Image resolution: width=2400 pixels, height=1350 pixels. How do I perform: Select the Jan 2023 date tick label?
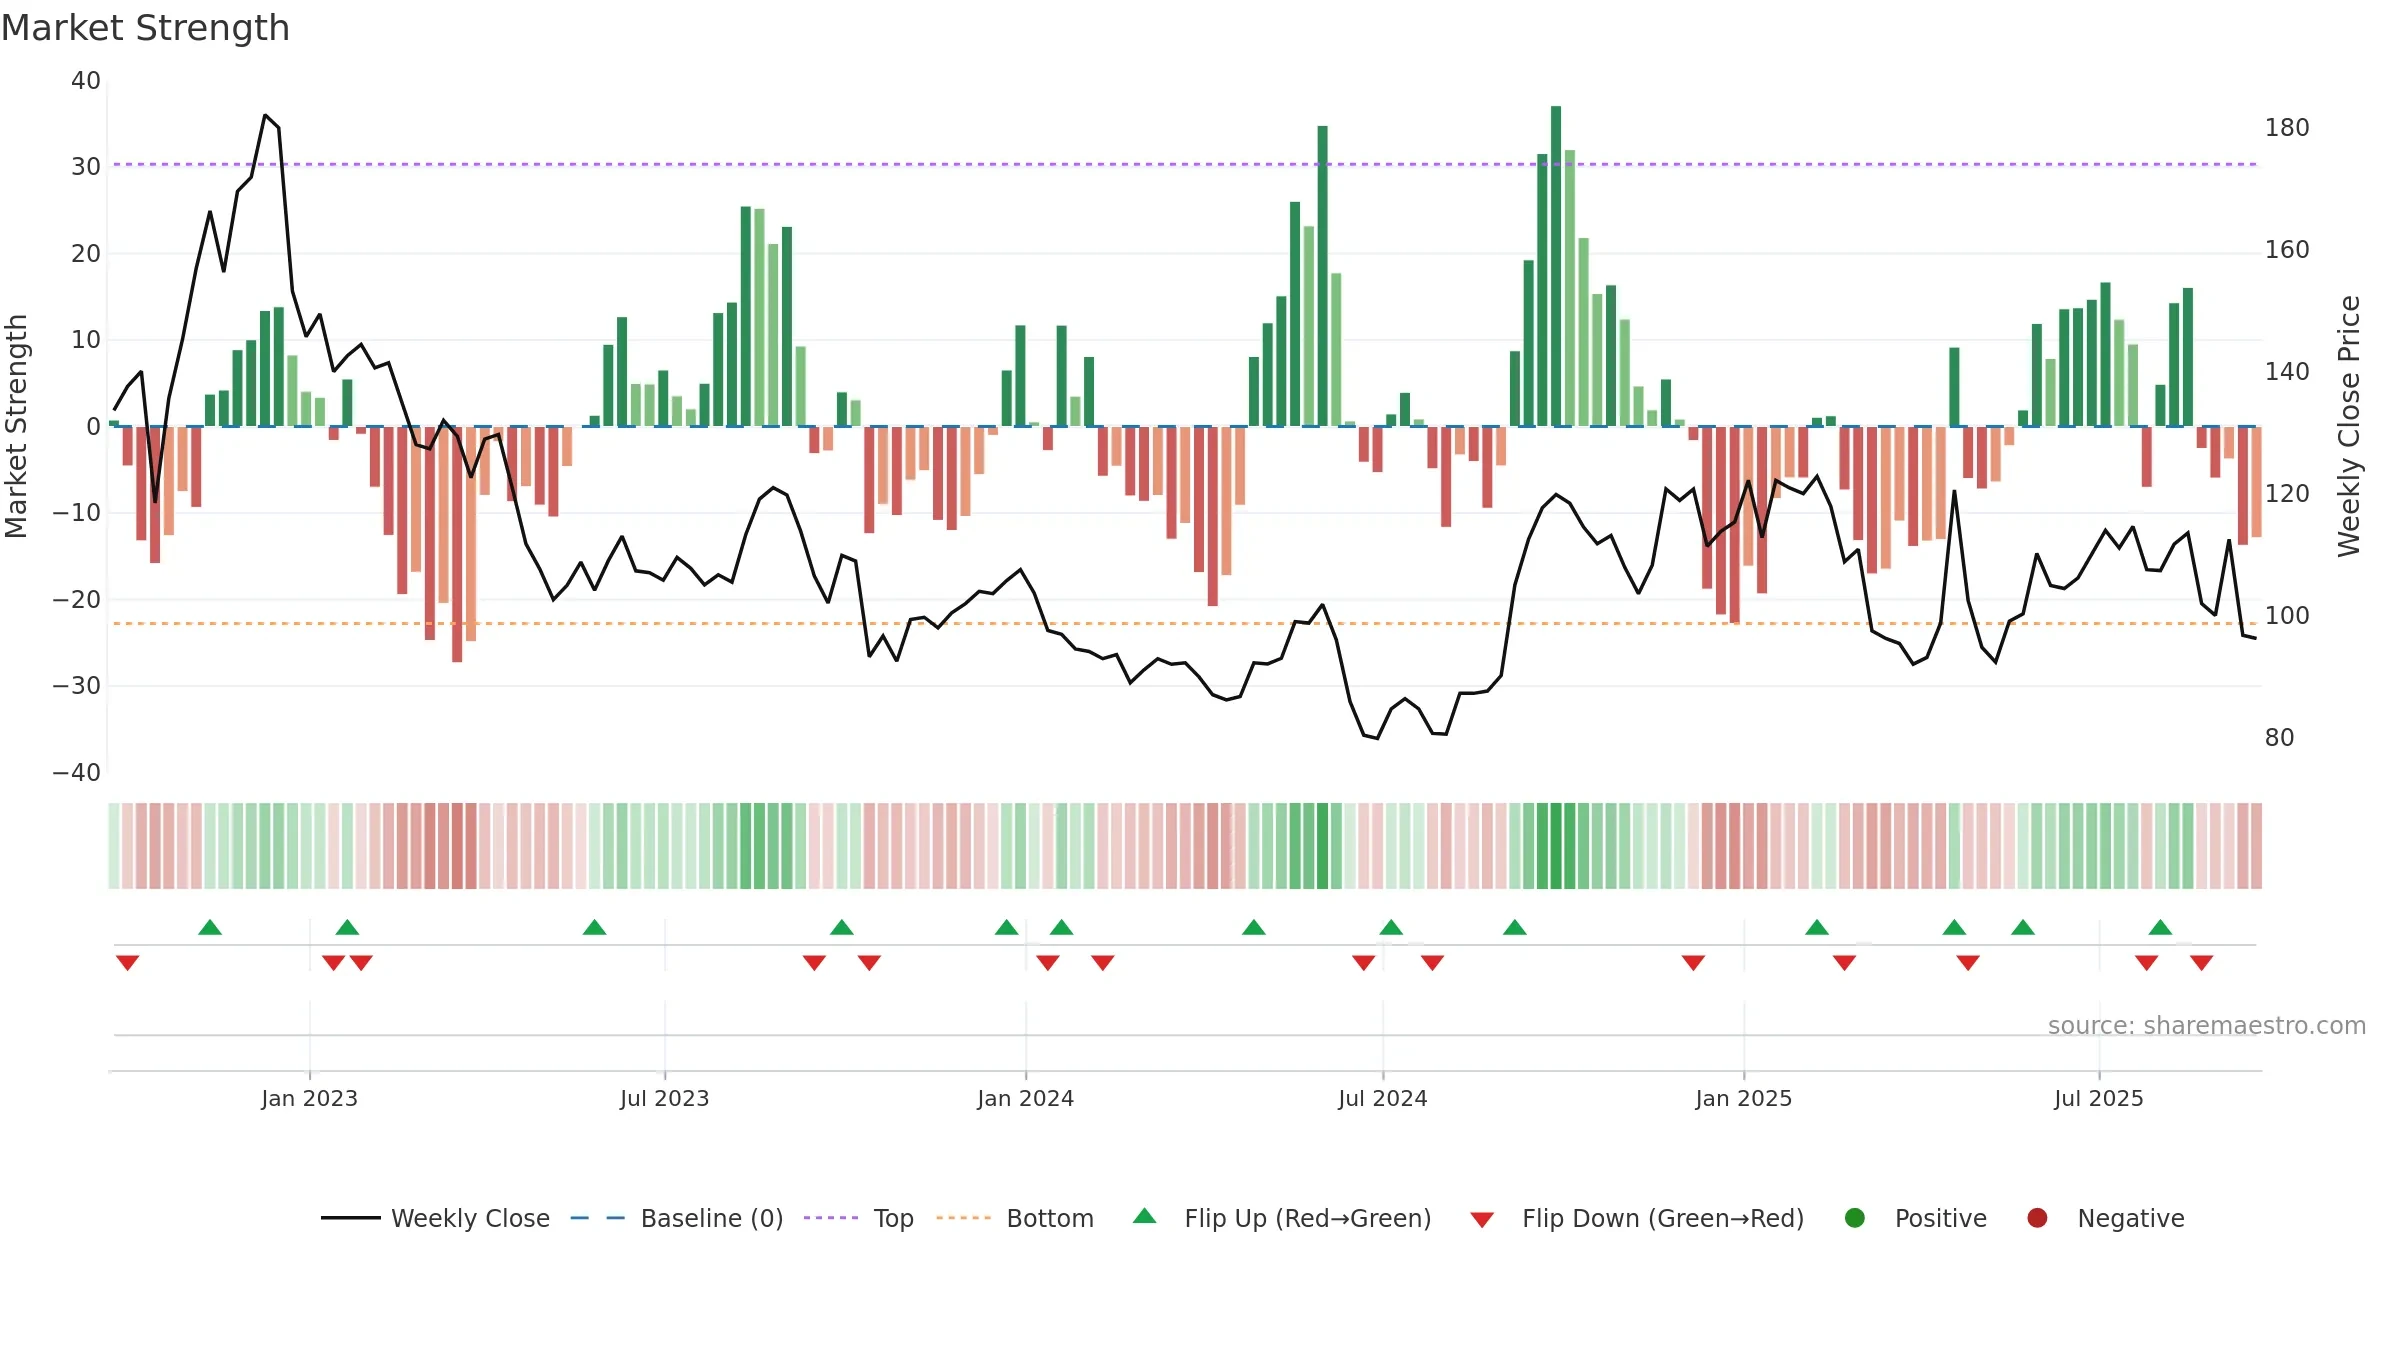pyautogui.click(x=309, y=1098)
